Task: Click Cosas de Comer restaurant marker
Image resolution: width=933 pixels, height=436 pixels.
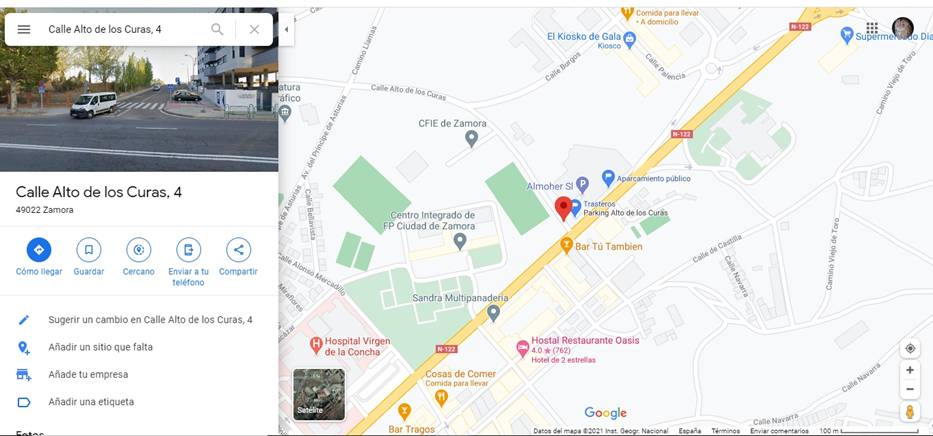Action: (x=441, y=396)
